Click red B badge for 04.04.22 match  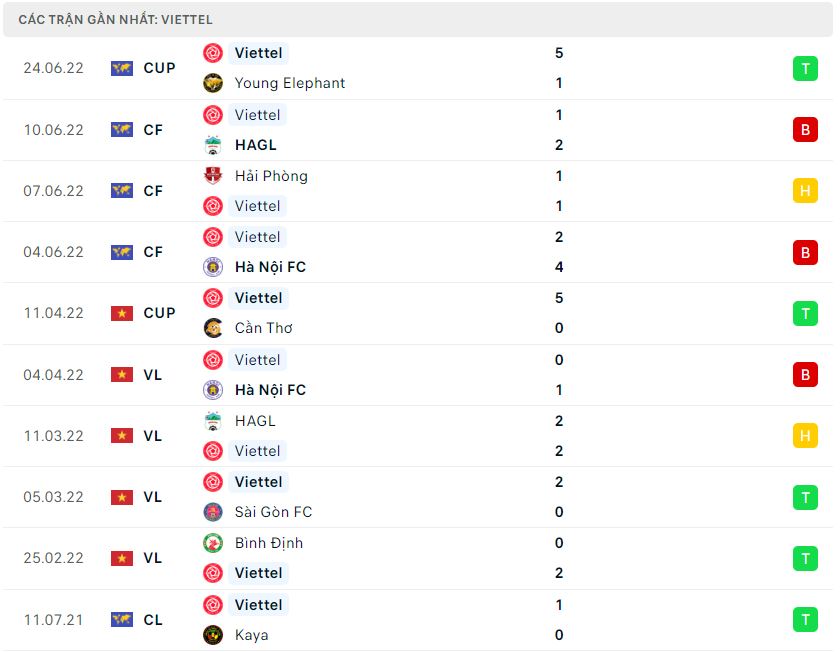click(805, 375)
